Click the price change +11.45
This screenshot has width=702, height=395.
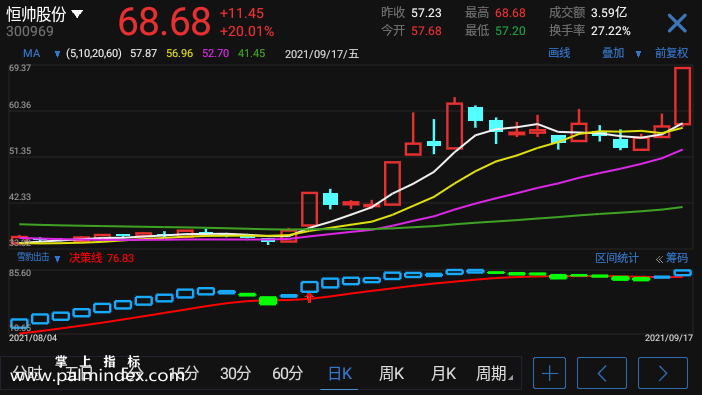(x=242, y=13)
